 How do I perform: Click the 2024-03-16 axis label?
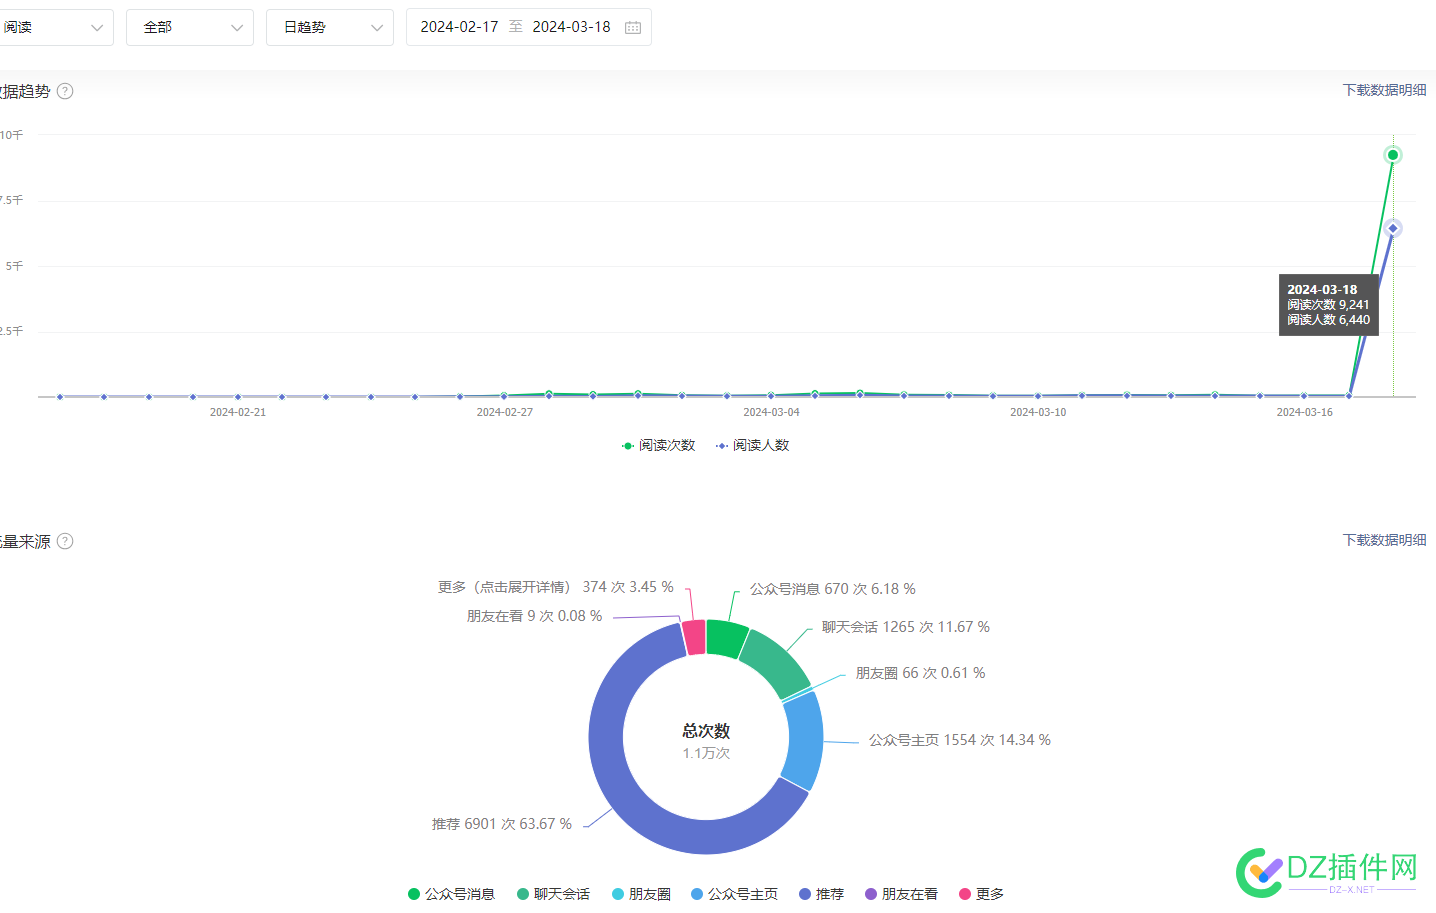pyautogui.click(x=1305, y=412)
